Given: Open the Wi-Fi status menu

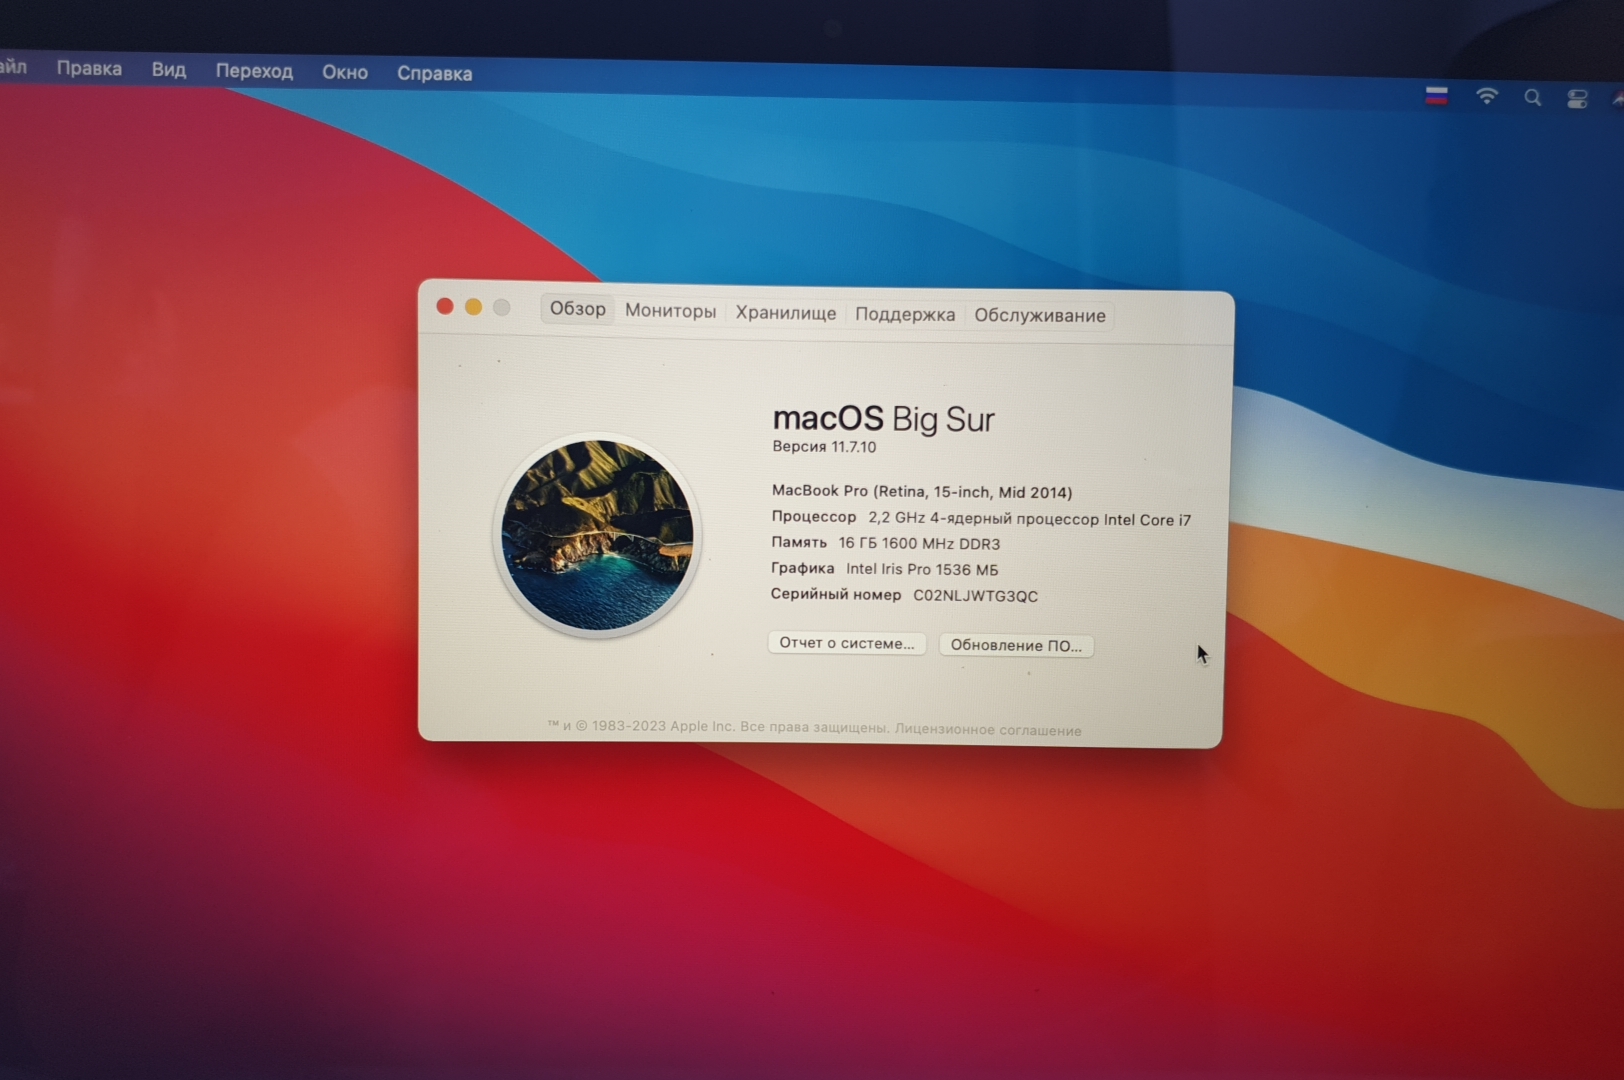Looking at the screenshot, I should point(1487,97).
